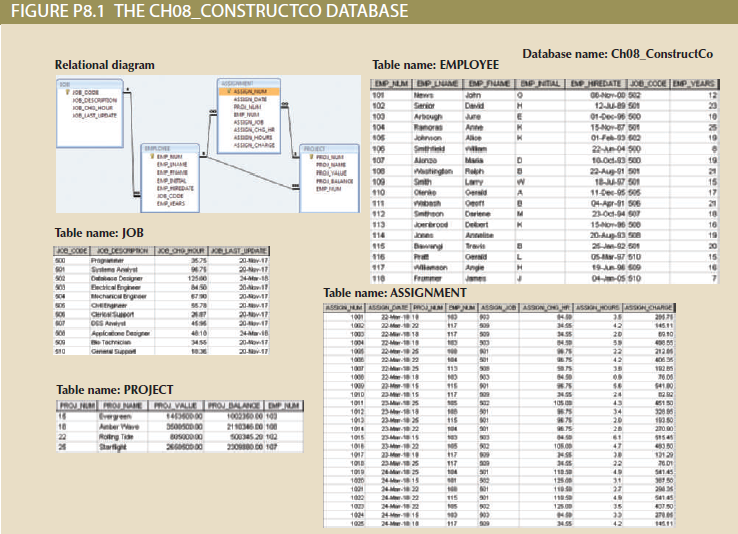This screenshot has width=738, height=534.
Task: Select the 'Mechanical Engineer' job description cell
Action: 122,296
